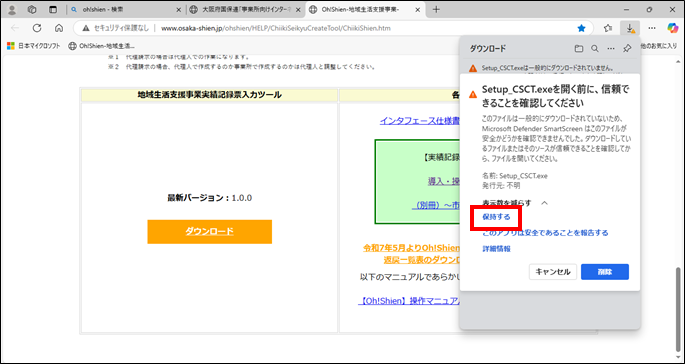The height and width of the screenshot is (364, 685).
Task: Click the ダウンロード panel title
Action: pos(488,49)
